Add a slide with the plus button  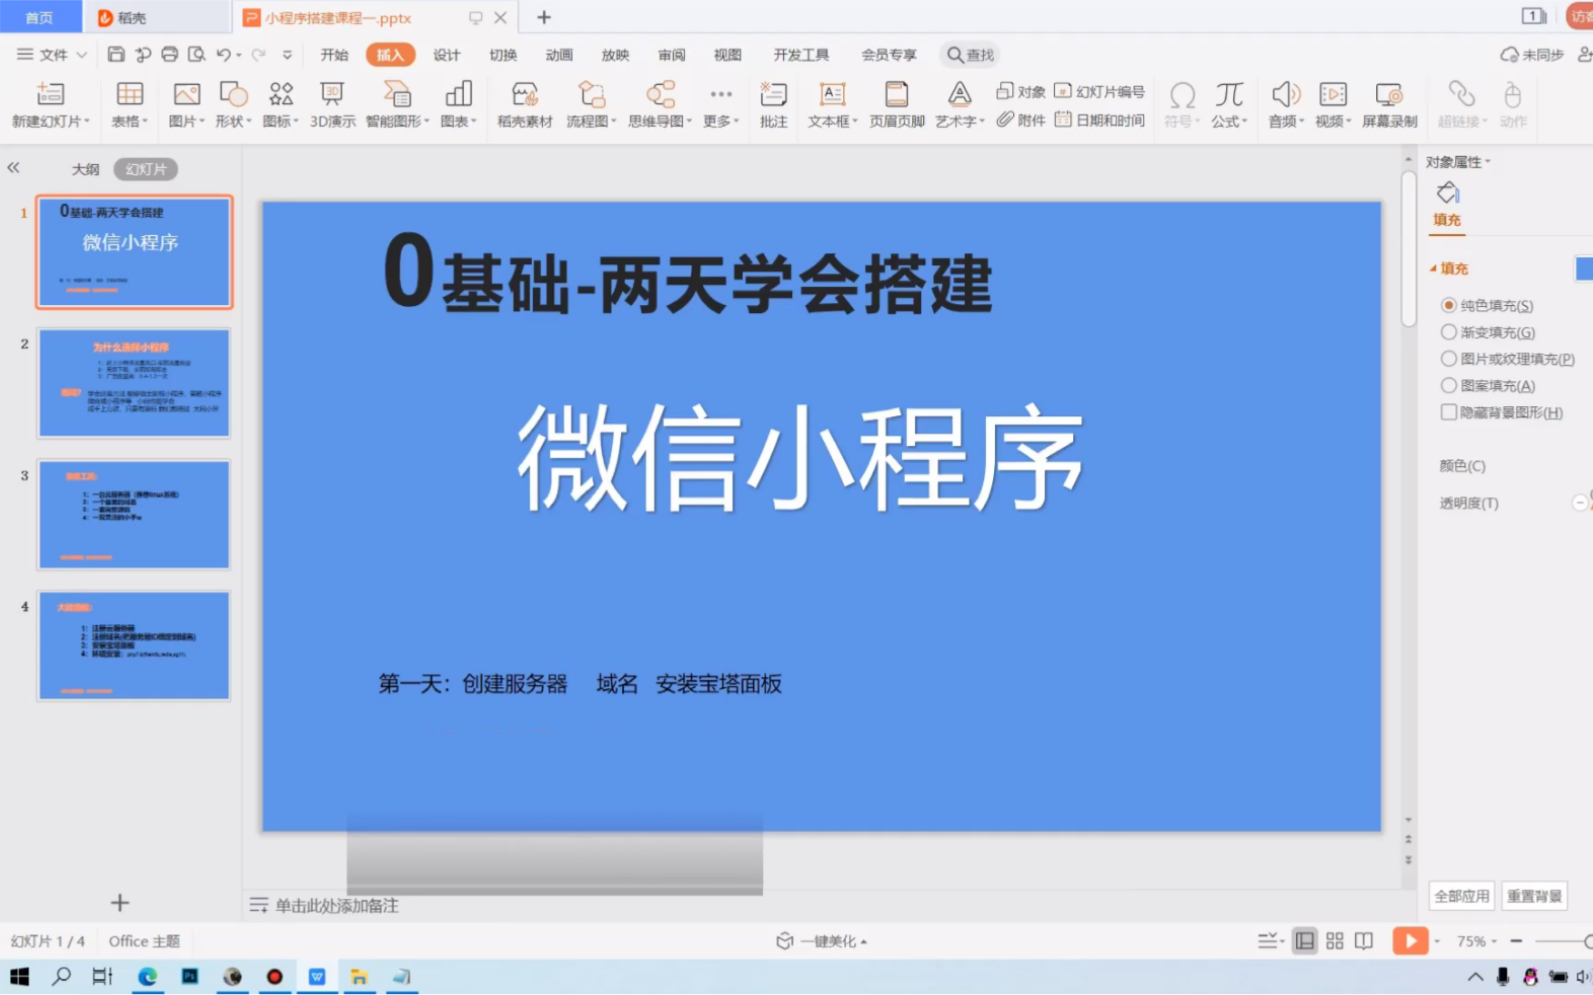(x=120, y=903)
